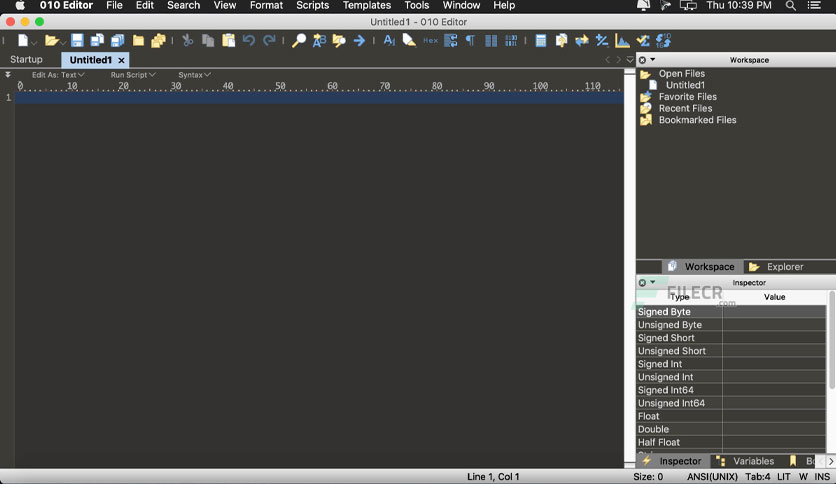Expand the editor ruler options arrow
Viewport: 836px width, 484px height.
point(7,75)
